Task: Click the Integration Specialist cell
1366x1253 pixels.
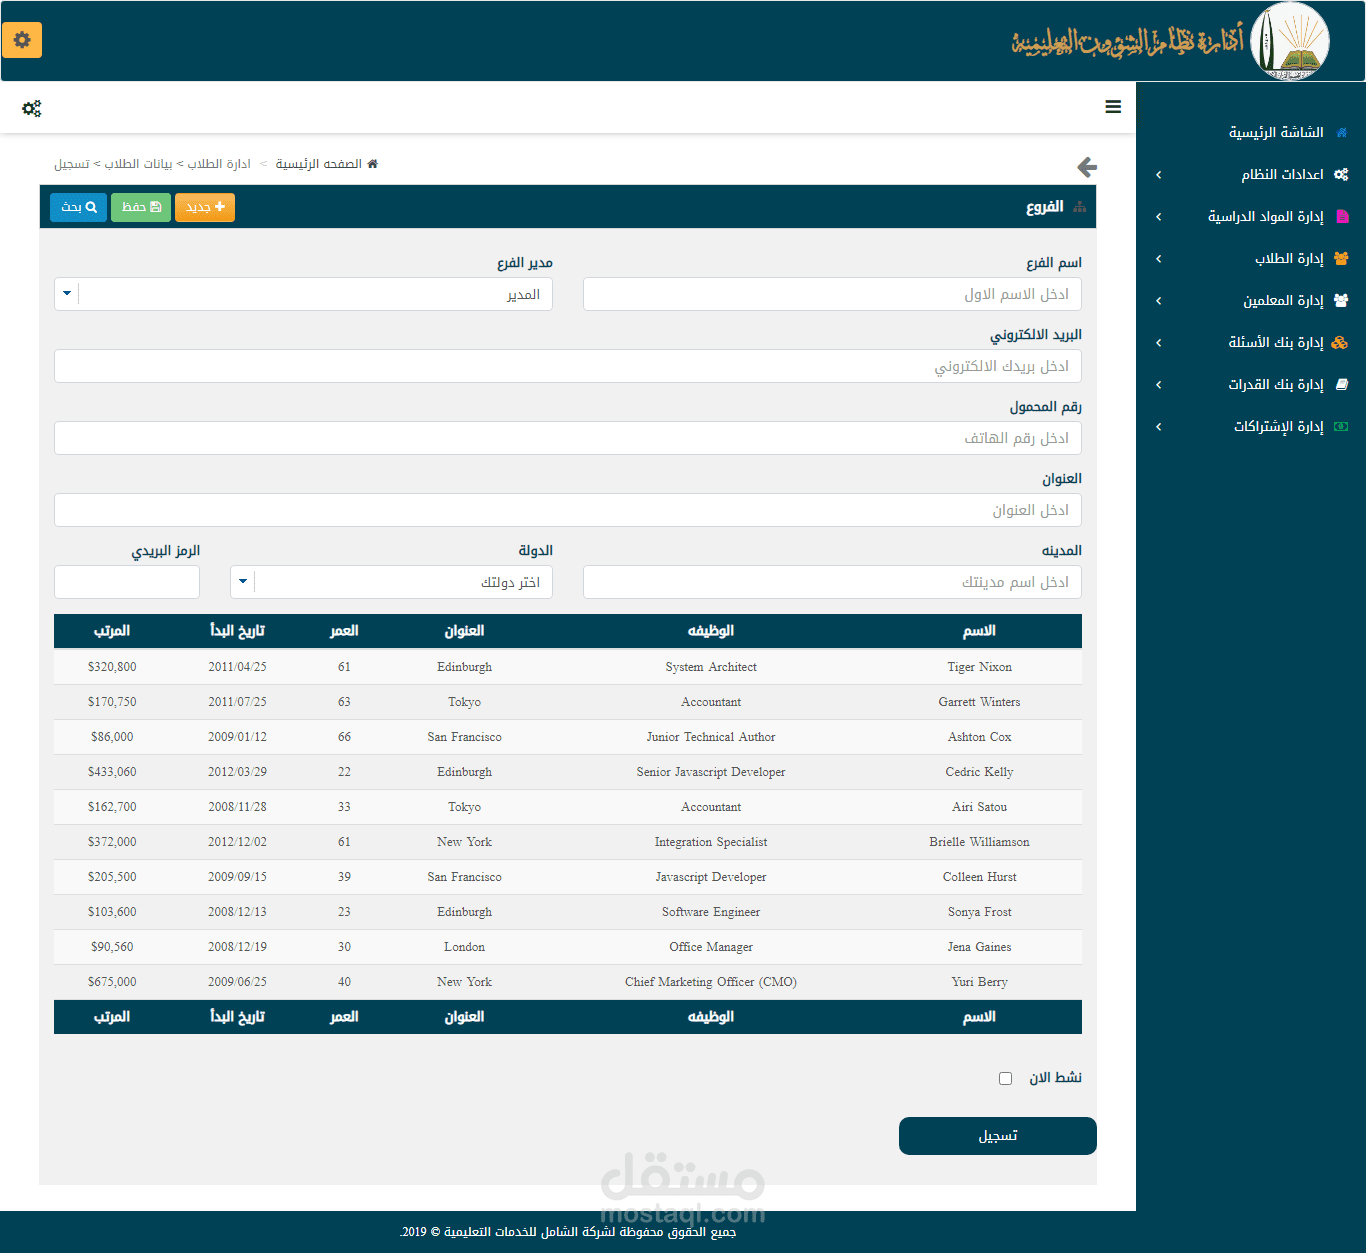Action: tap(711, 842)
